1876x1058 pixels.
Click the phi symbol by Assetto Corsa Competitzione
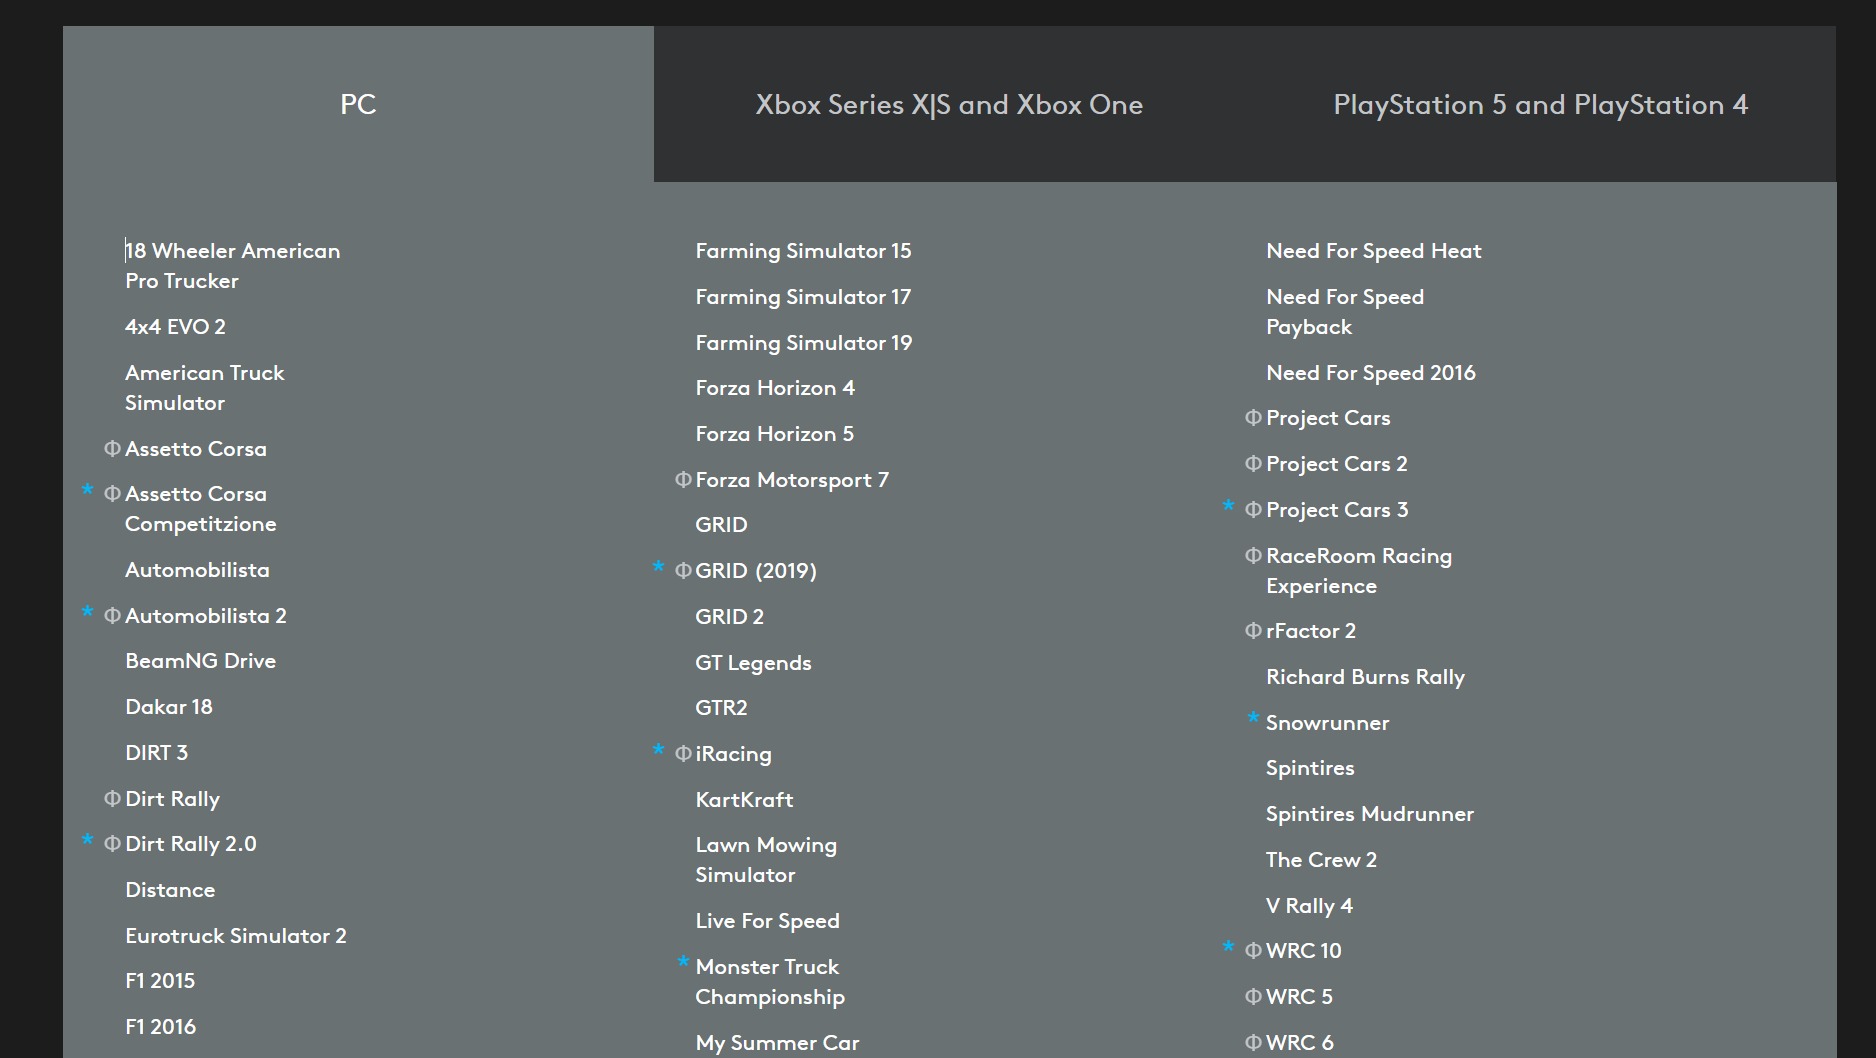(112, 494)
